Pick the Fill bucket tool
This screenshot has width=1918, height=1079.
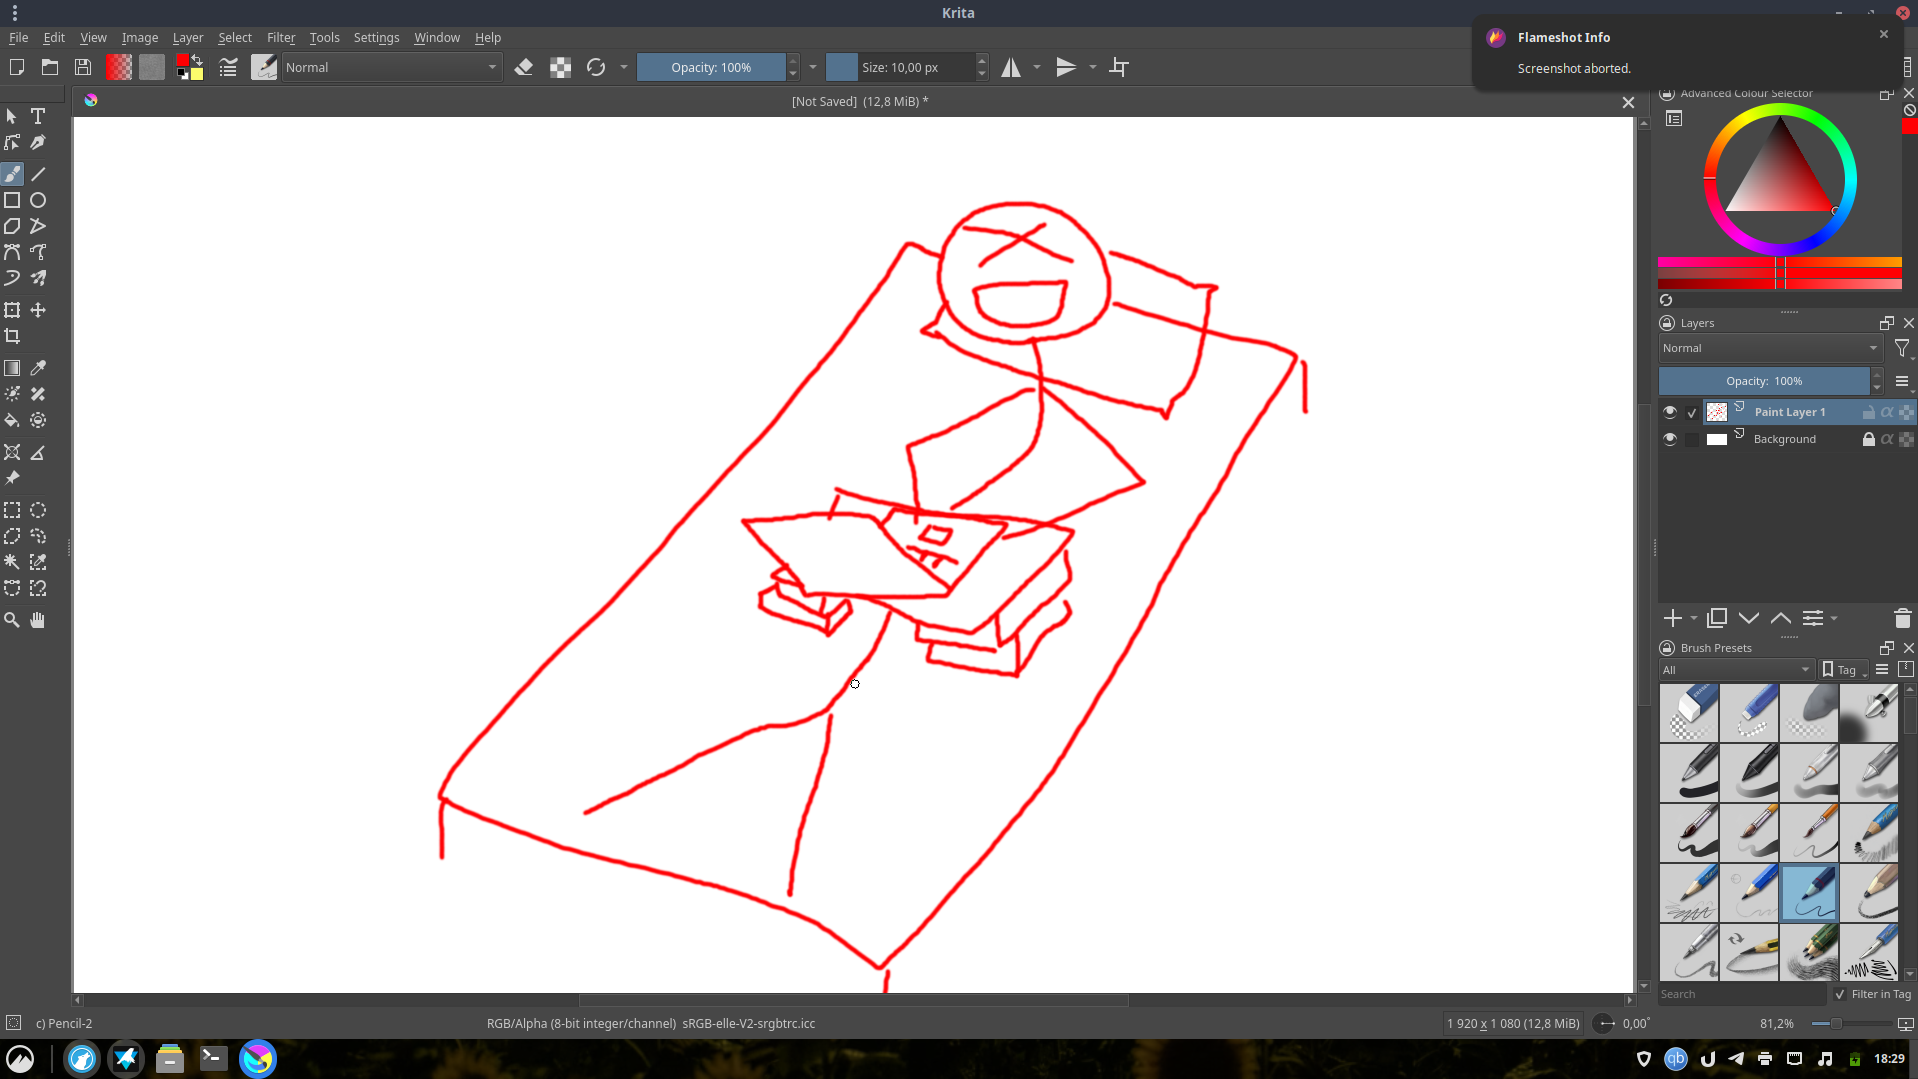[x=12, y=420]
